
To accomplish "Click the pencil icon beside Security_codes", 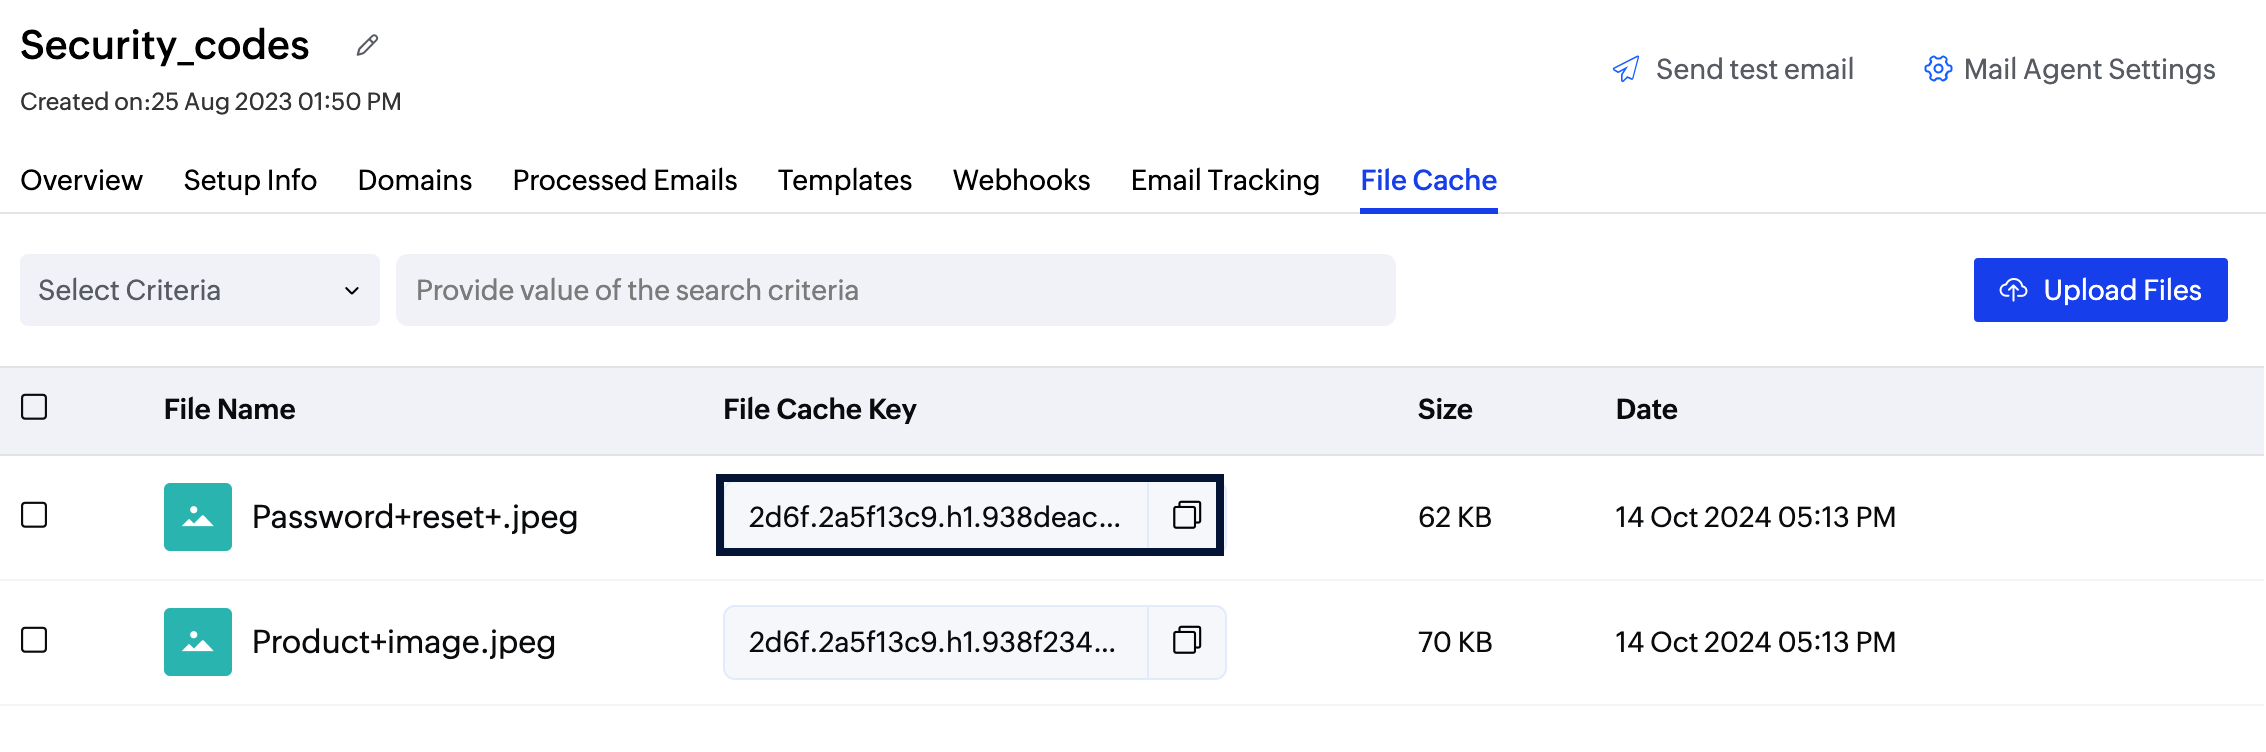I will [x=367, y=45].
